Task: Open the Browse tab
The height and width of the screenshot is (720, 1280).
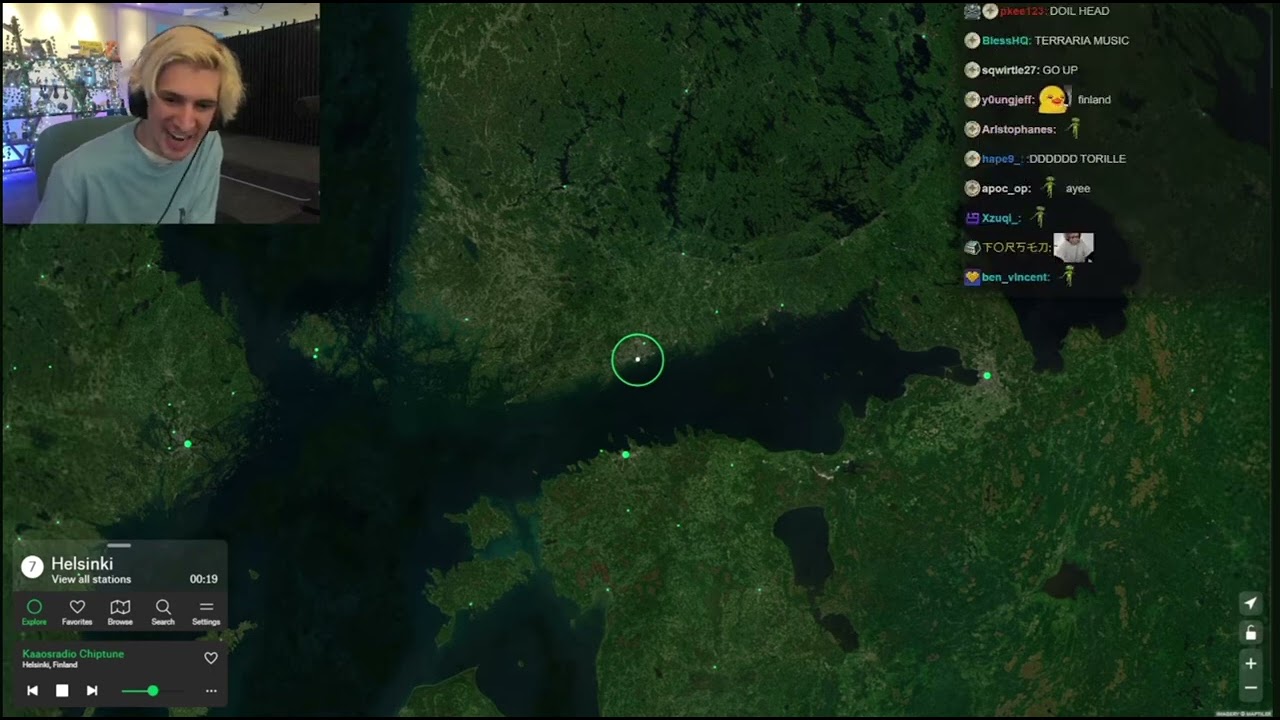Action: click(x=120, y=612)
